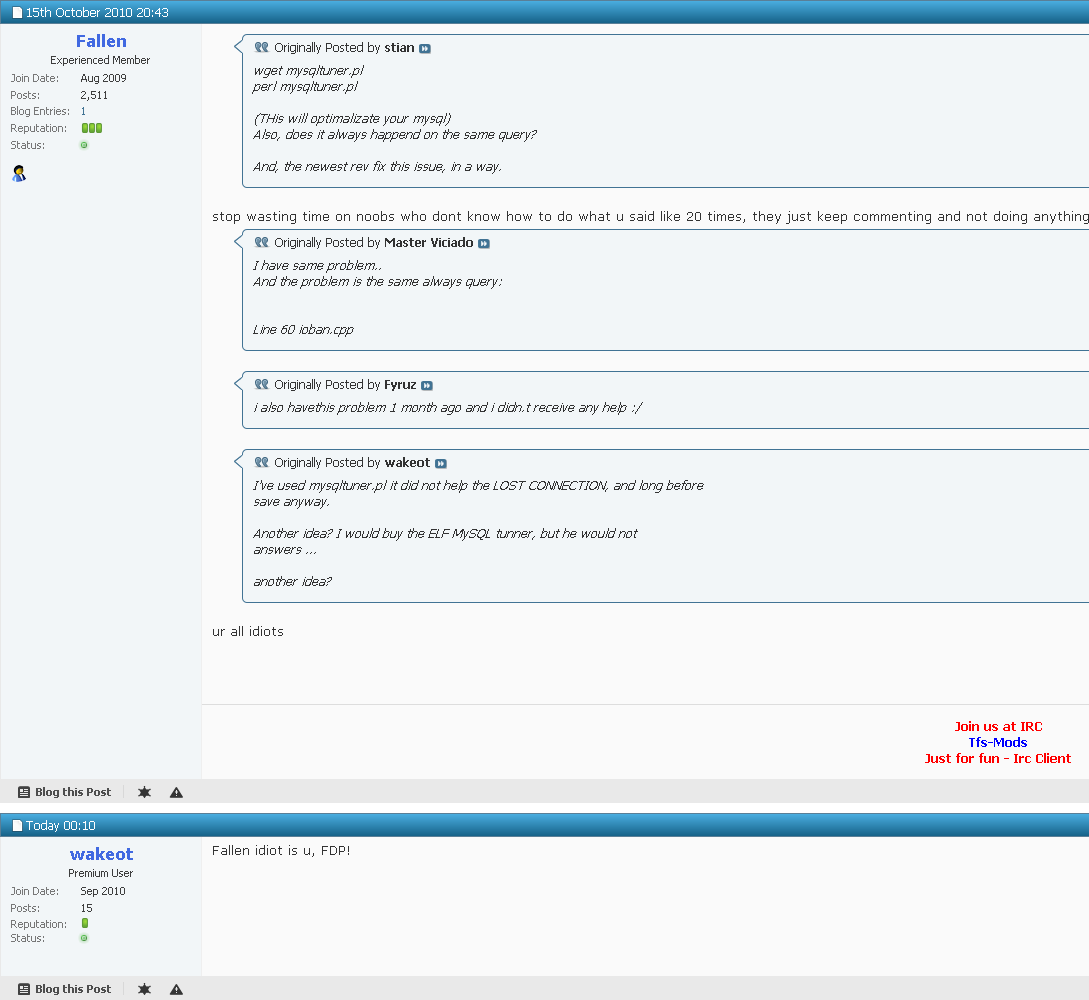Viewport: 1089px width, 1000px height.
Task: Open Fallen's blog entries count link
Action: tap(83, 111)
